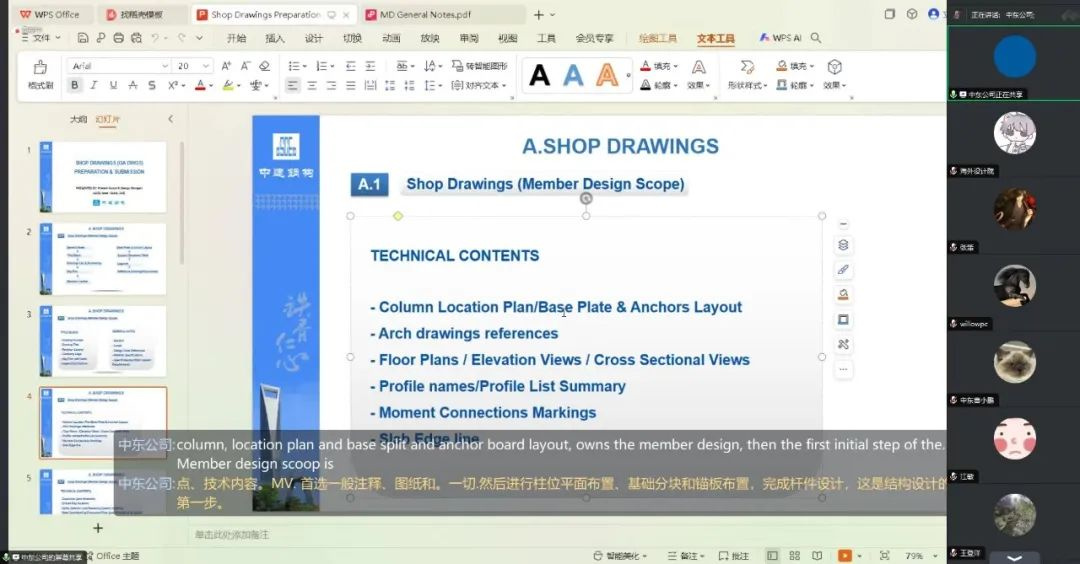Click the border frame icon beside text box

point(843,320)
